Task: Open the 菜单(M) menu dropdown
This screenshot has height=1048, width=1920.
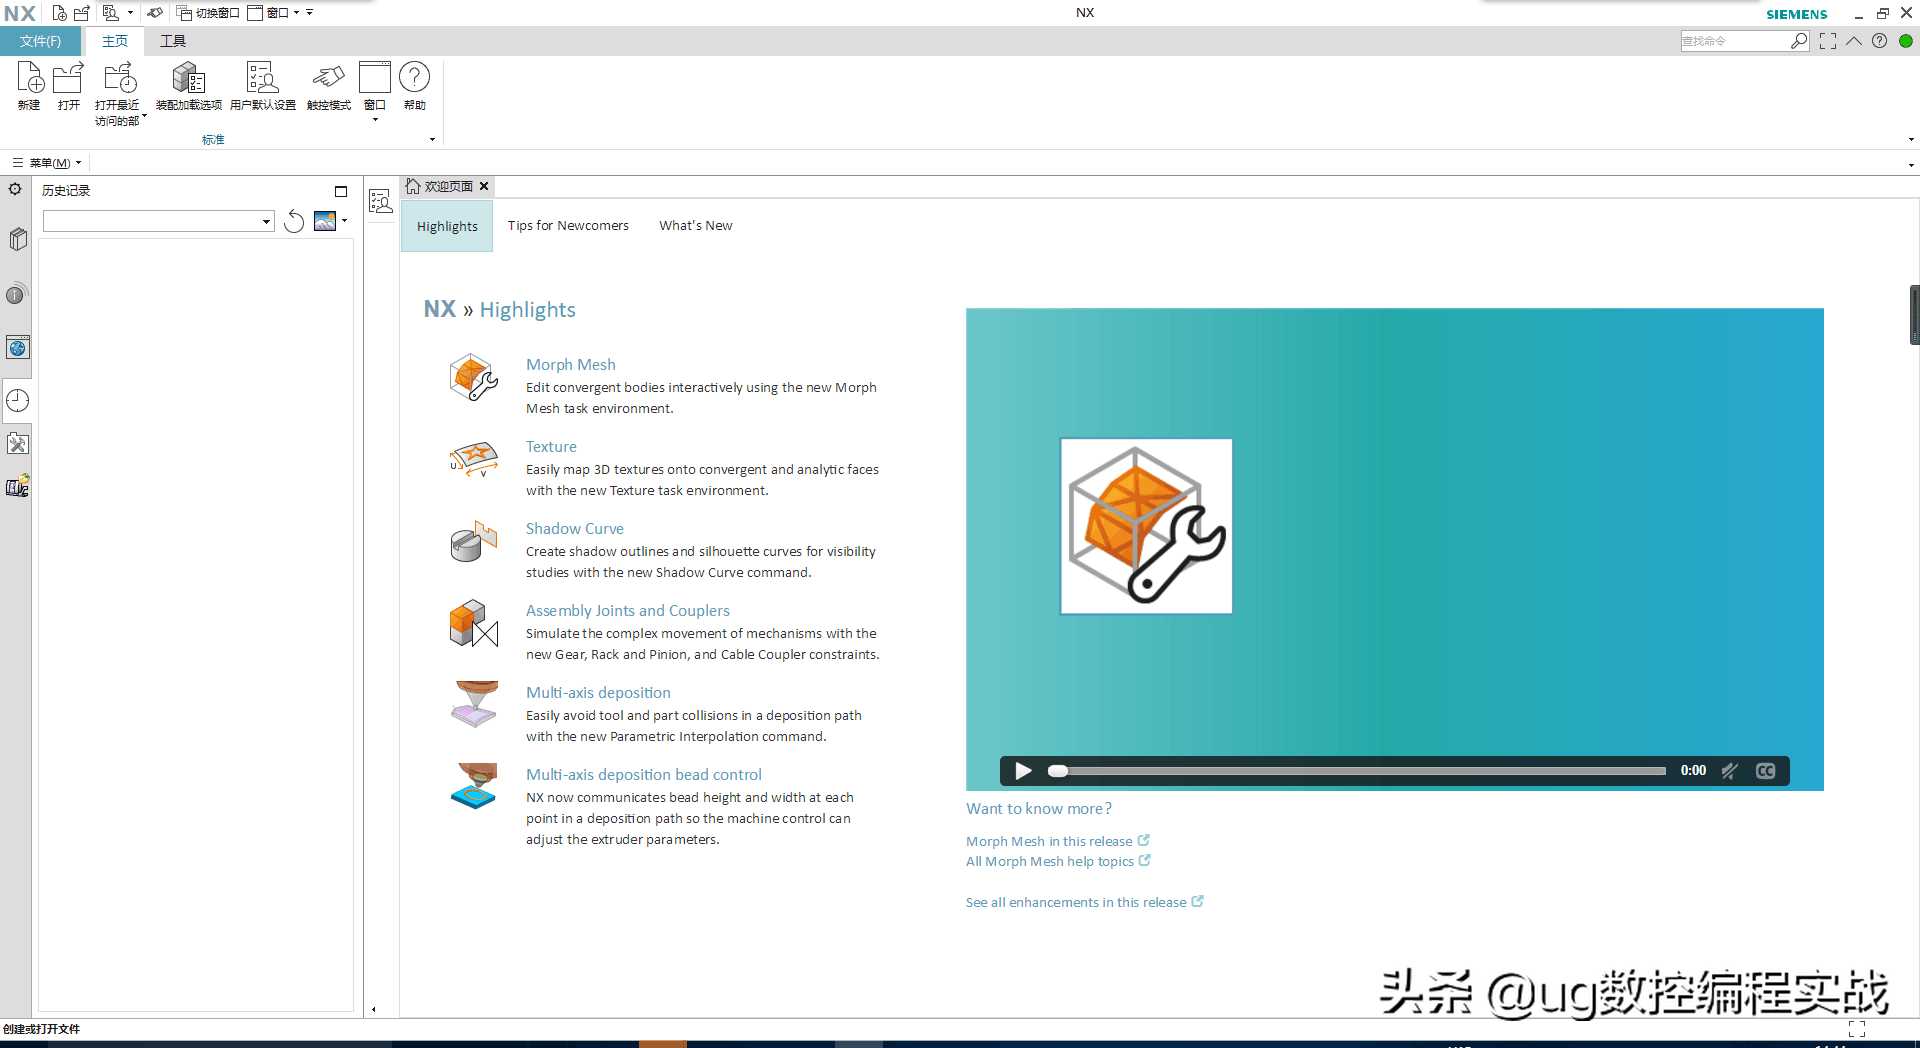Action: [x=47, y=162]
